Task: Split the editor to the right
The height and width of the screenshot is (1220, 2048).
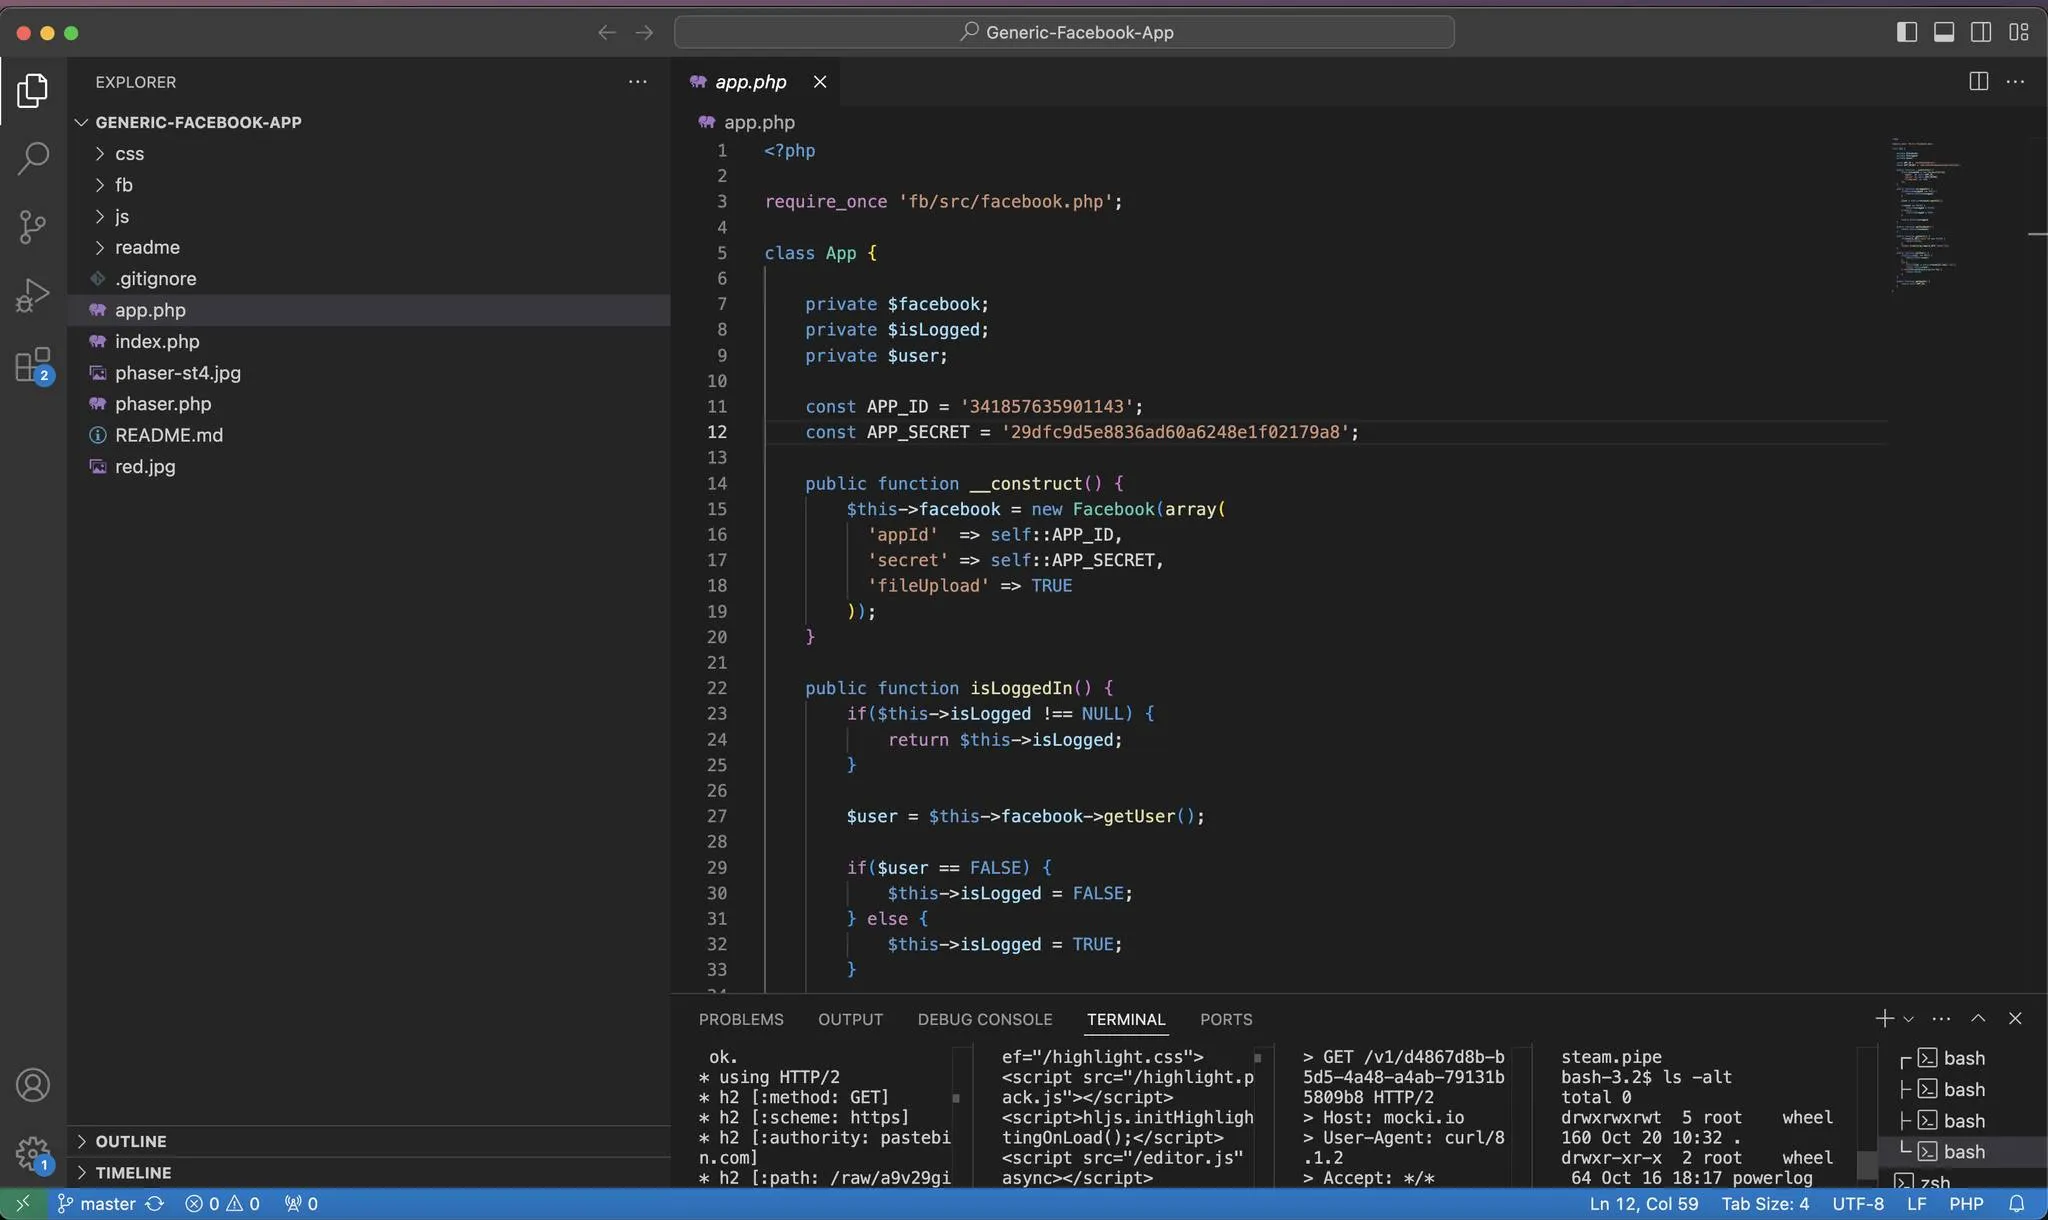Action: (x=1978, y=82)
